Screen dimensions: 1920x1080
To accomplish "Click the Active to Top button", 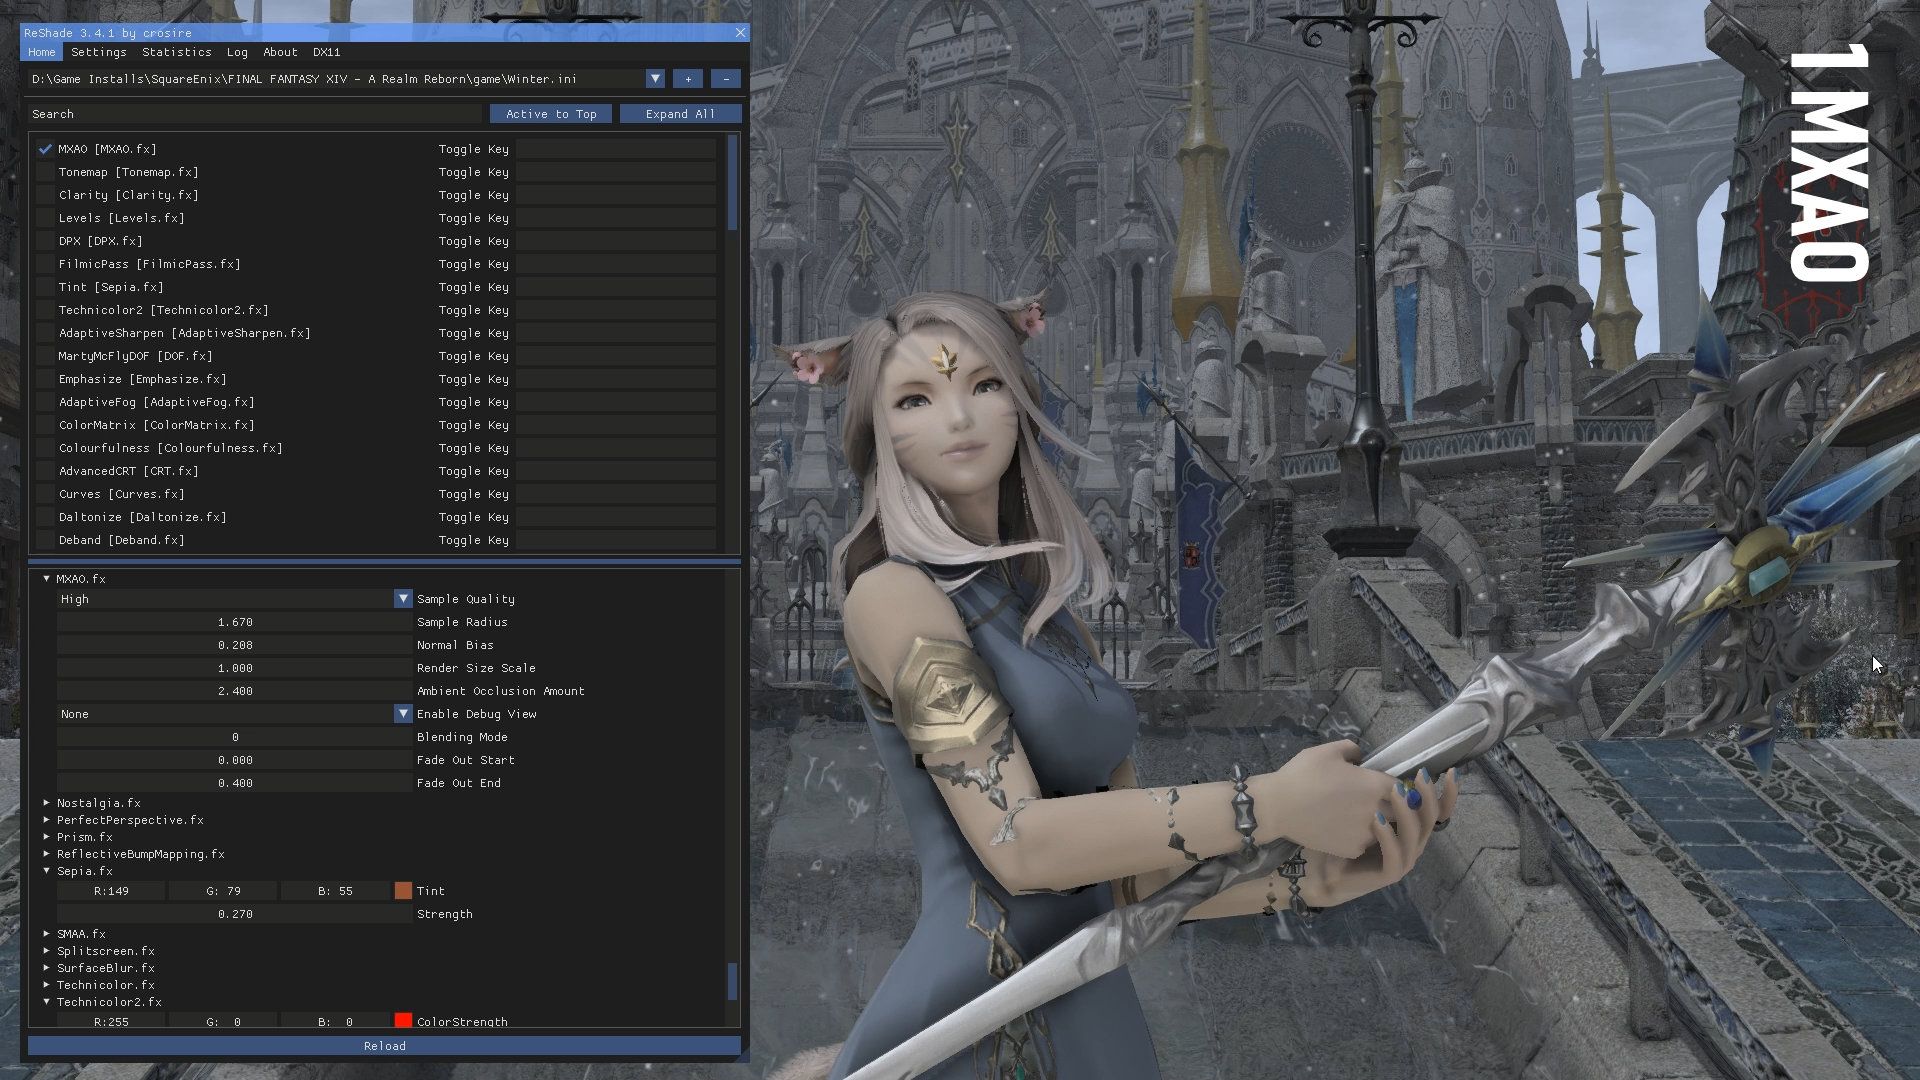I will [551, 114].
